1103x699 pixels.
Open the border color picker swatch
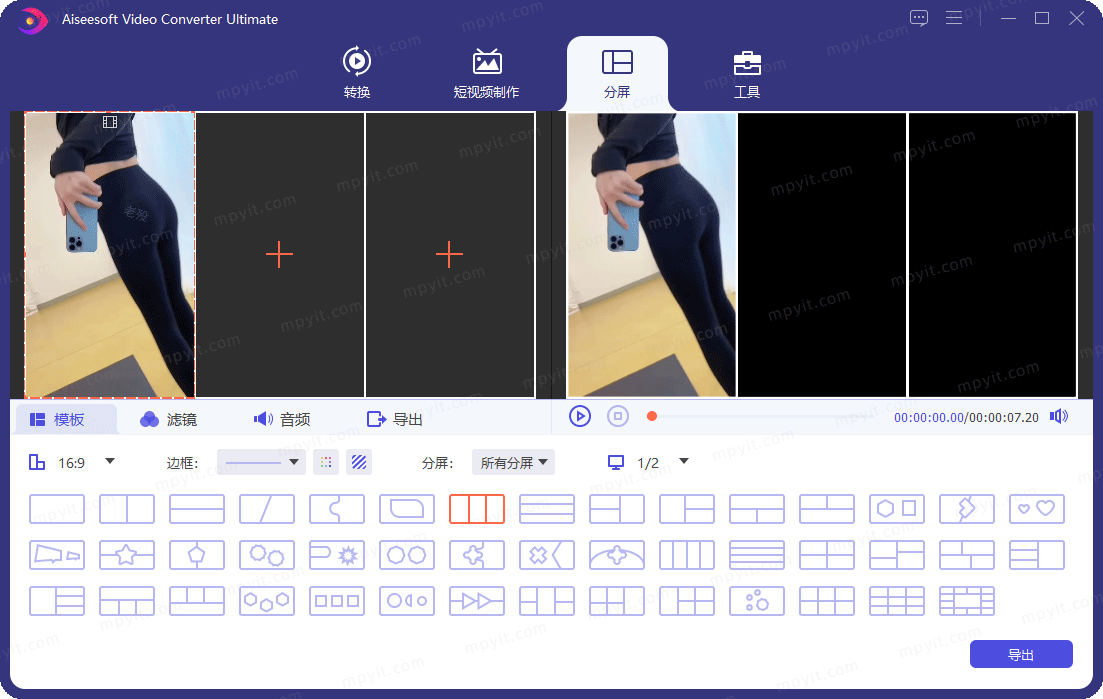pyautogui.click(x=326, y=462)
